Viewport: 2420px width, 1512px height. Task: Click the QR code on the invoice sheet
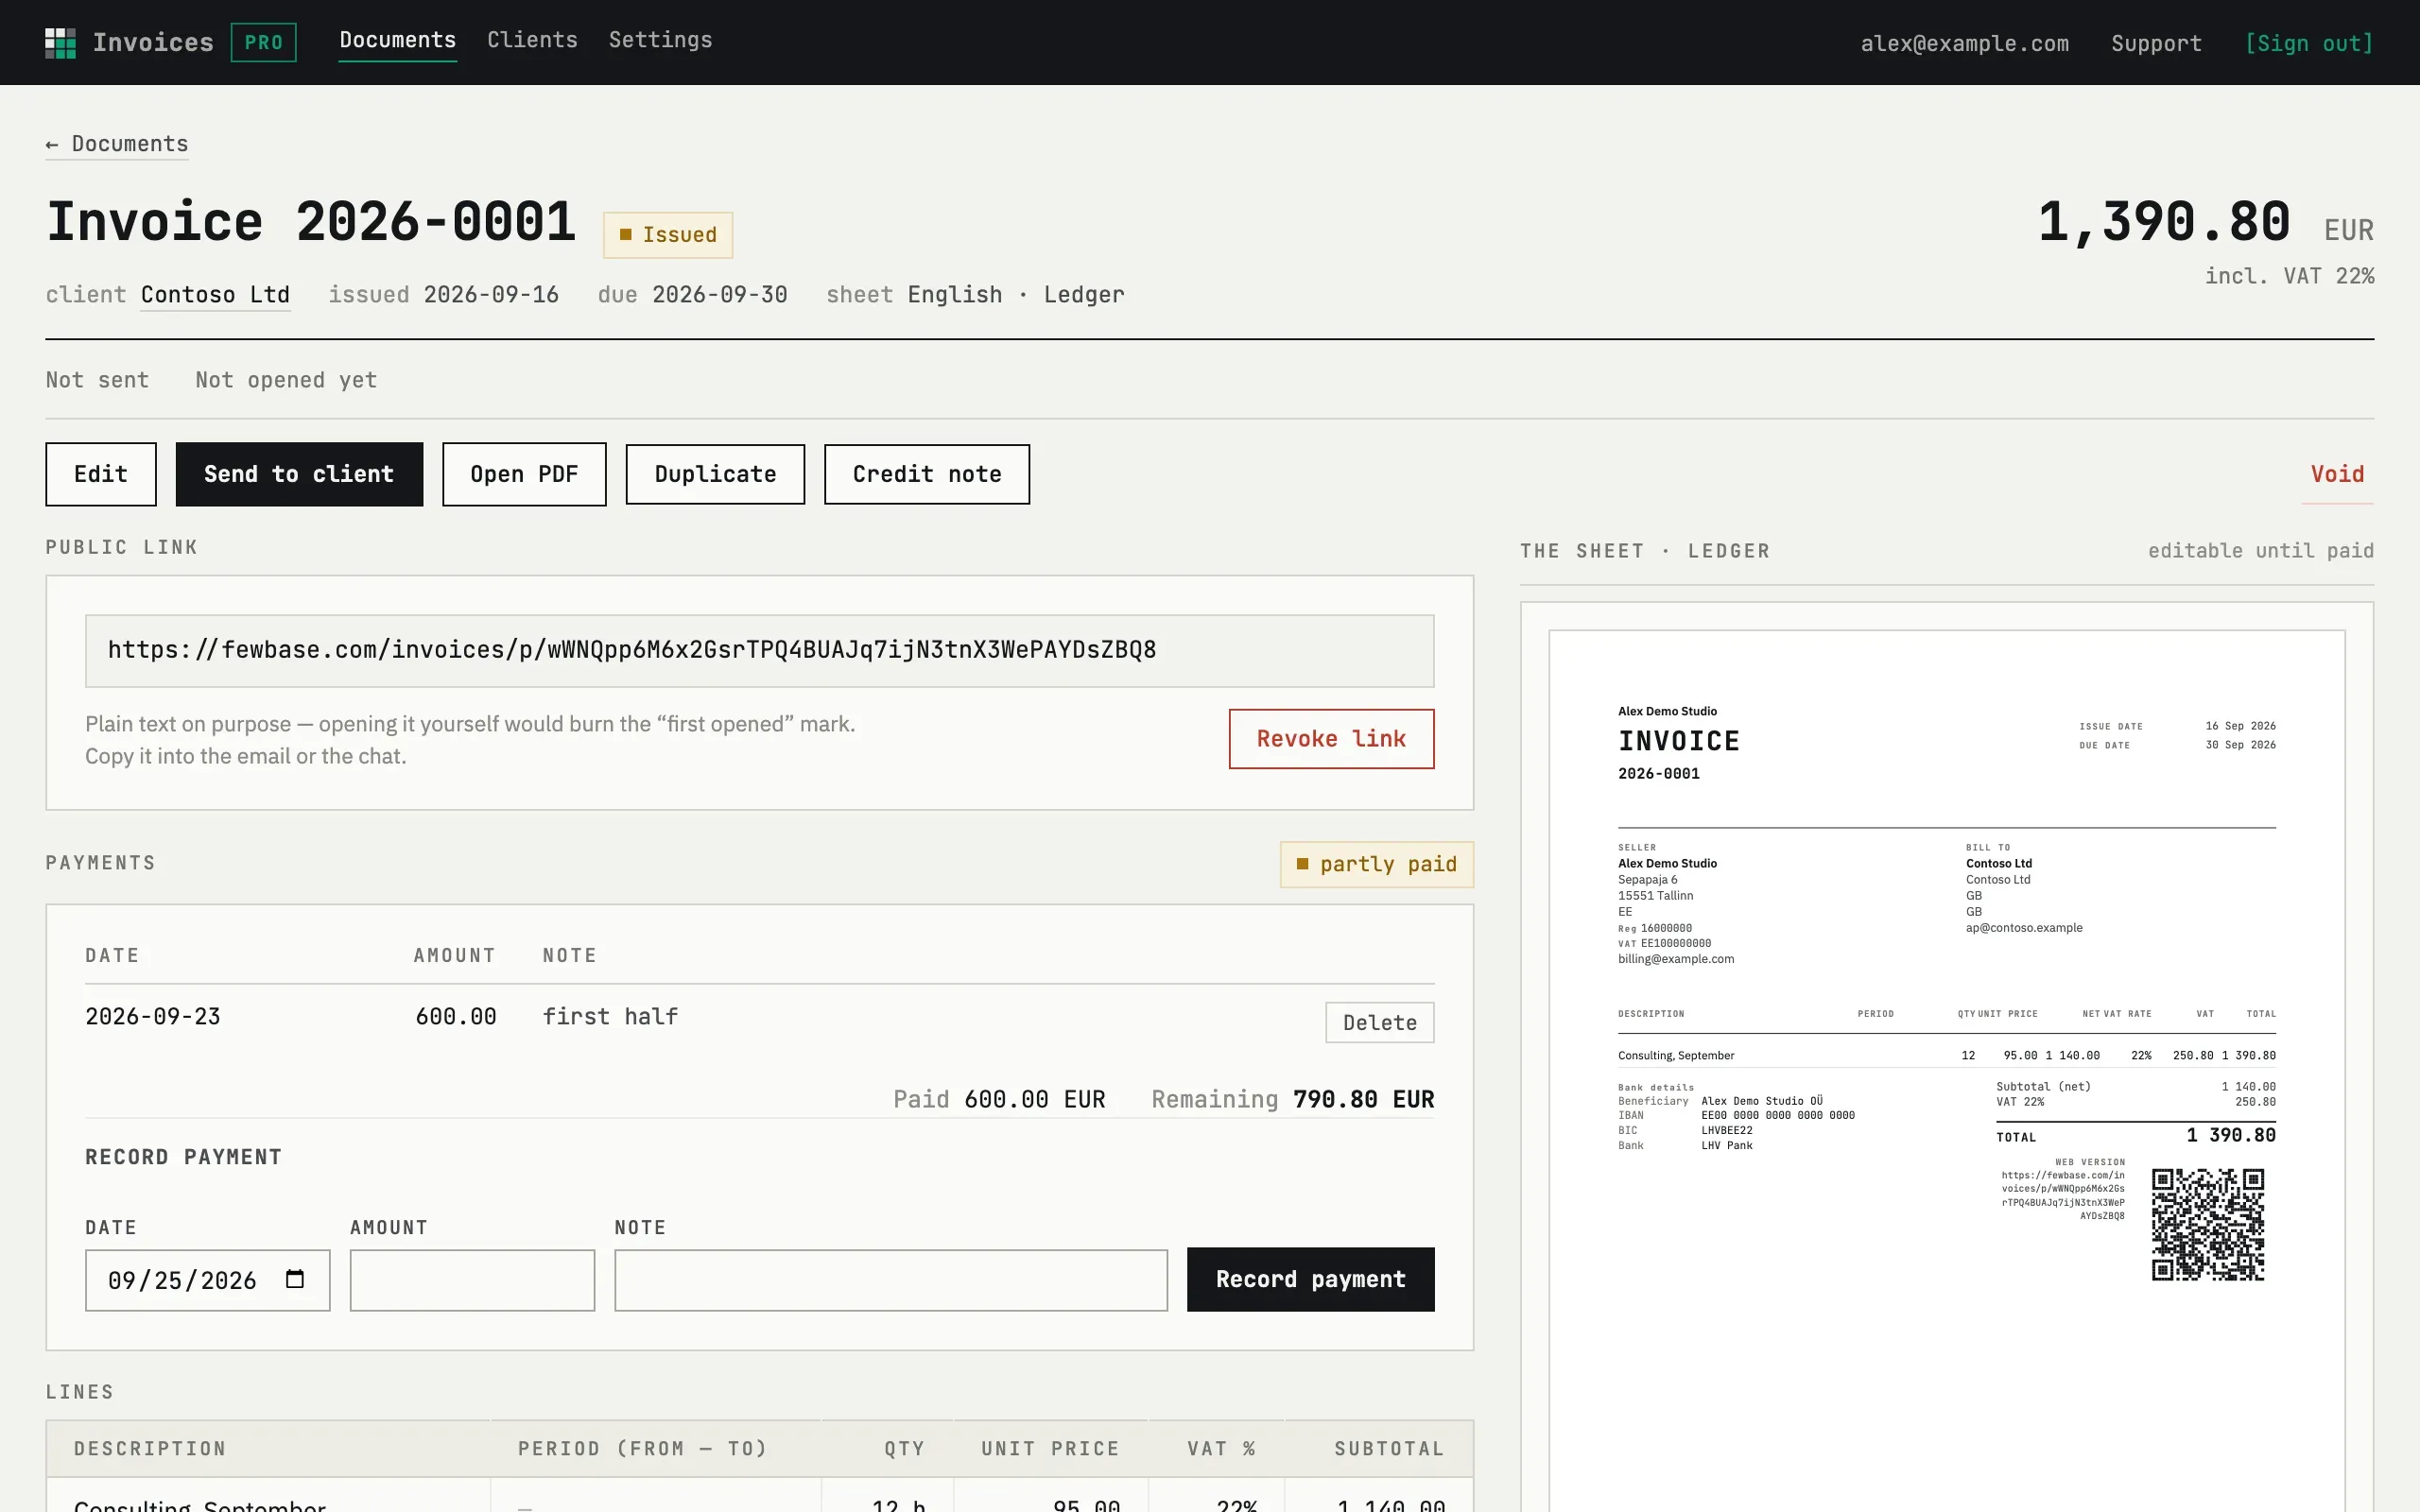pos(2208,1224)
